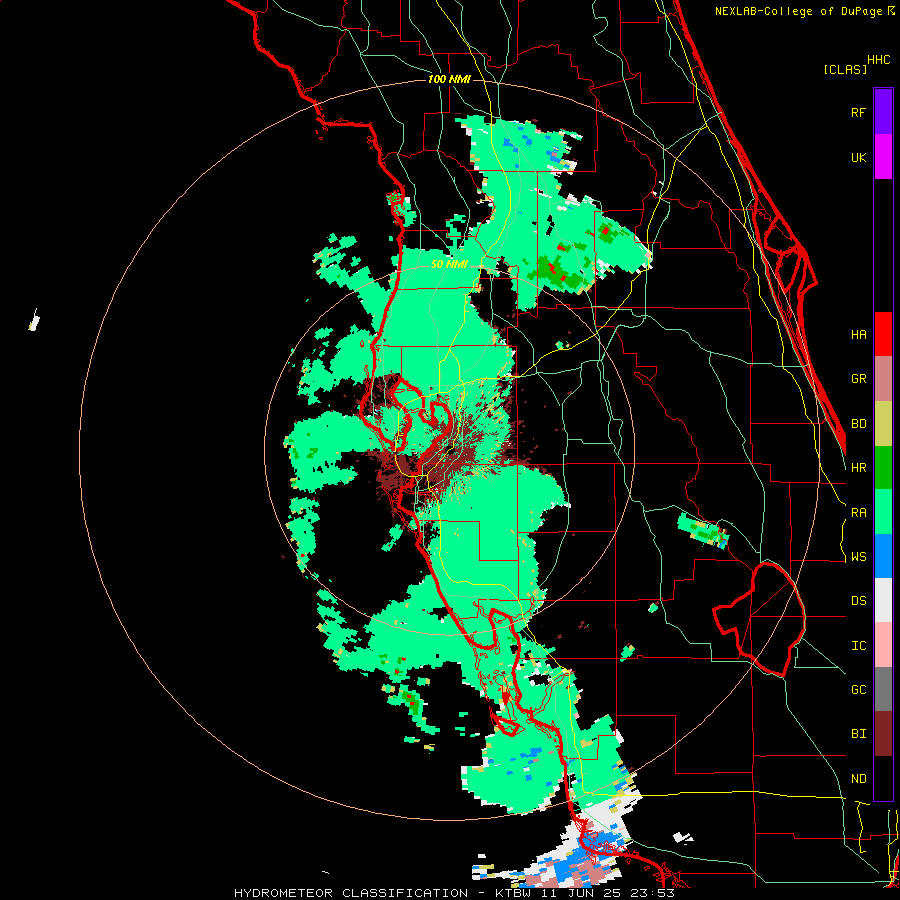Click the ND legend label
Screen dimensions: 900x900
pyautogui.click(x=859, y=779)
